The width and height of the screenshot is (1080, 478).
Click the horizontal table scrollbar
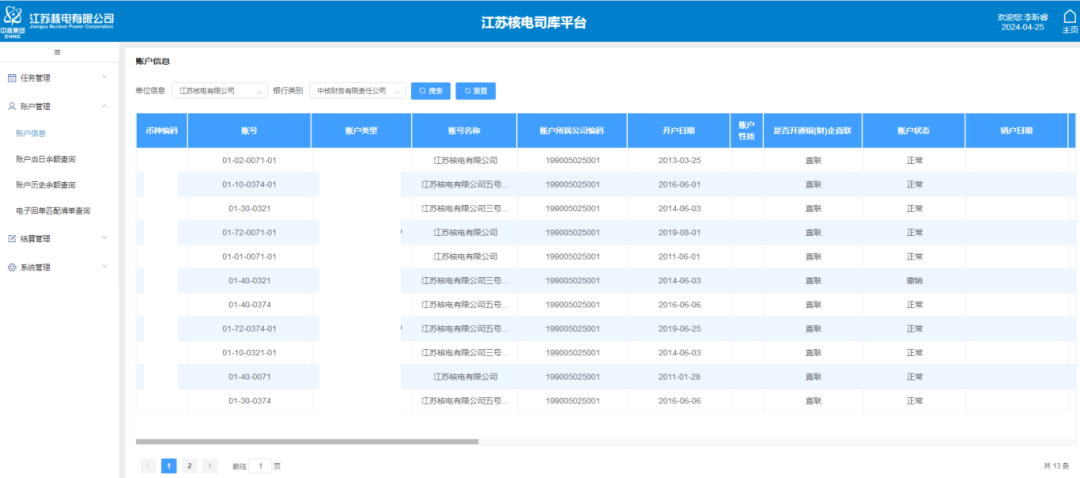[x=307, y=441]
